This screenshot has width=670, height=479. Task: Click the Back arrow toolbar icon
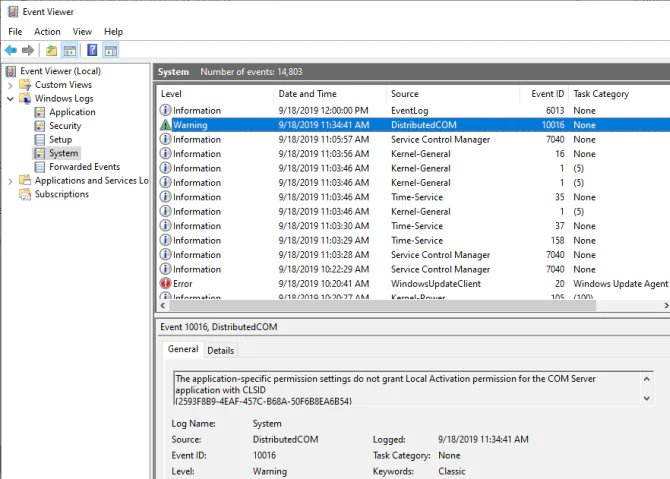(11, 50)
